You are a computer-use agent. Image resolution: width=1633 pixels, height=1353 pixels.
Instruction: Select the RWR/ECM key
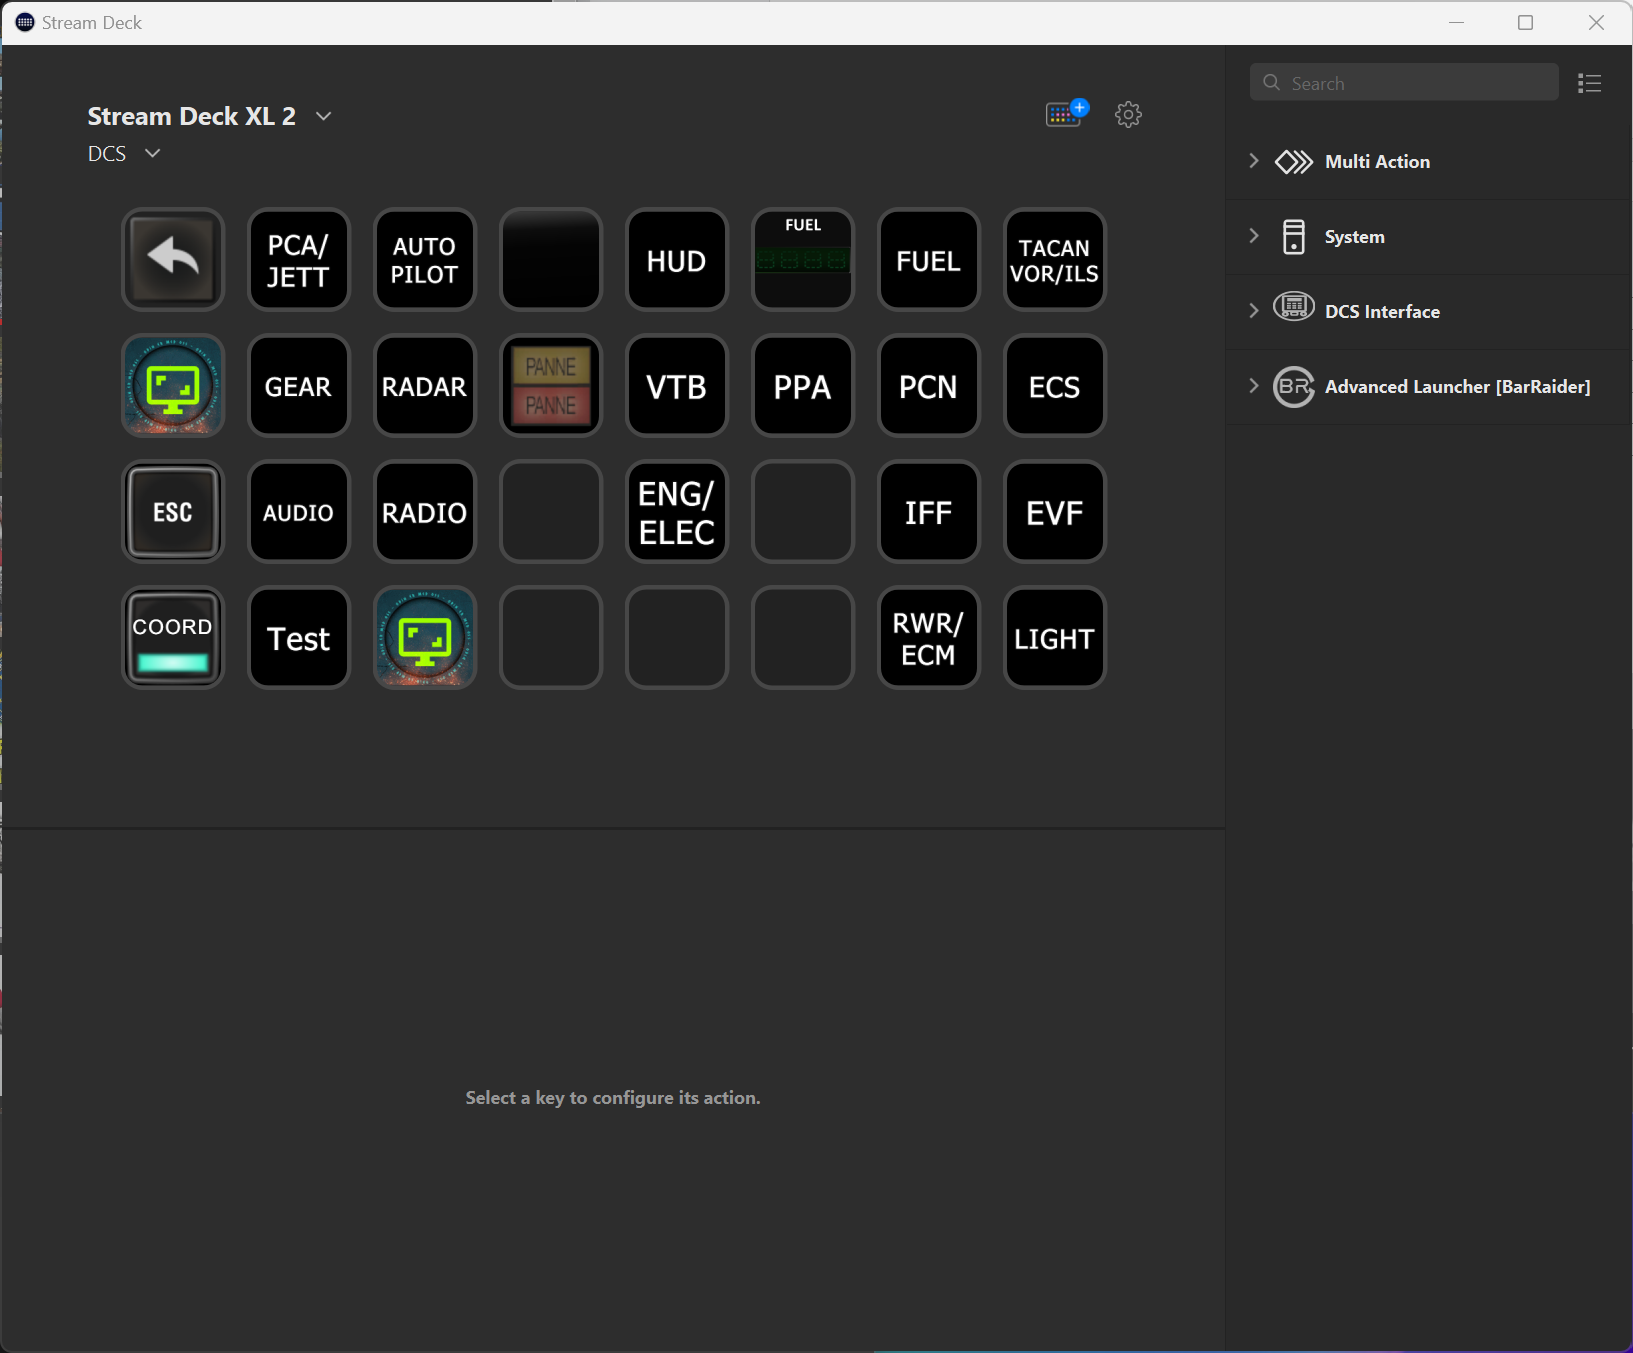click(x=929, y=638)
